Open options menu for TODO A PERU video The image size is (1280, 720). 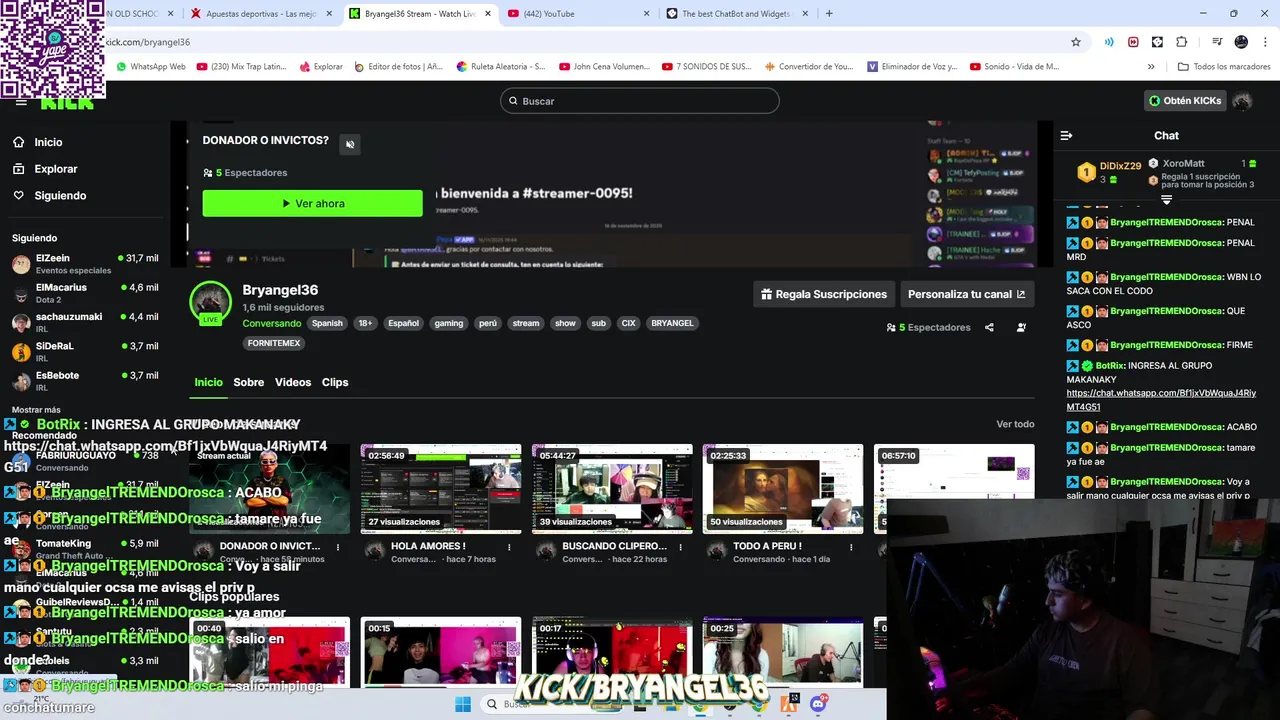pyautogui.click(x=852, y=547)
